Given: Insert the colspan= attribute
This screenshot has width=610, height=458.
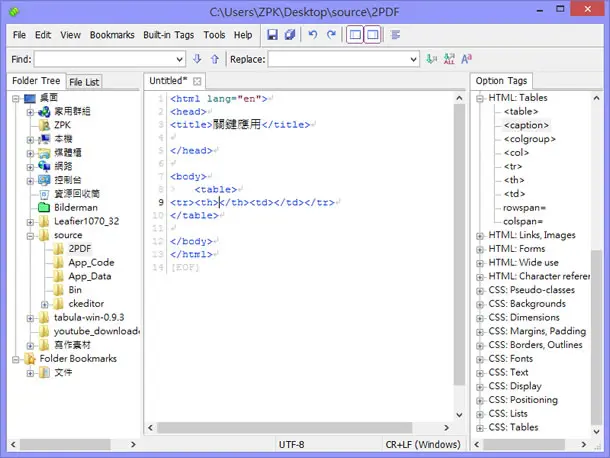Looking at the screenshot, I should 523,221.
